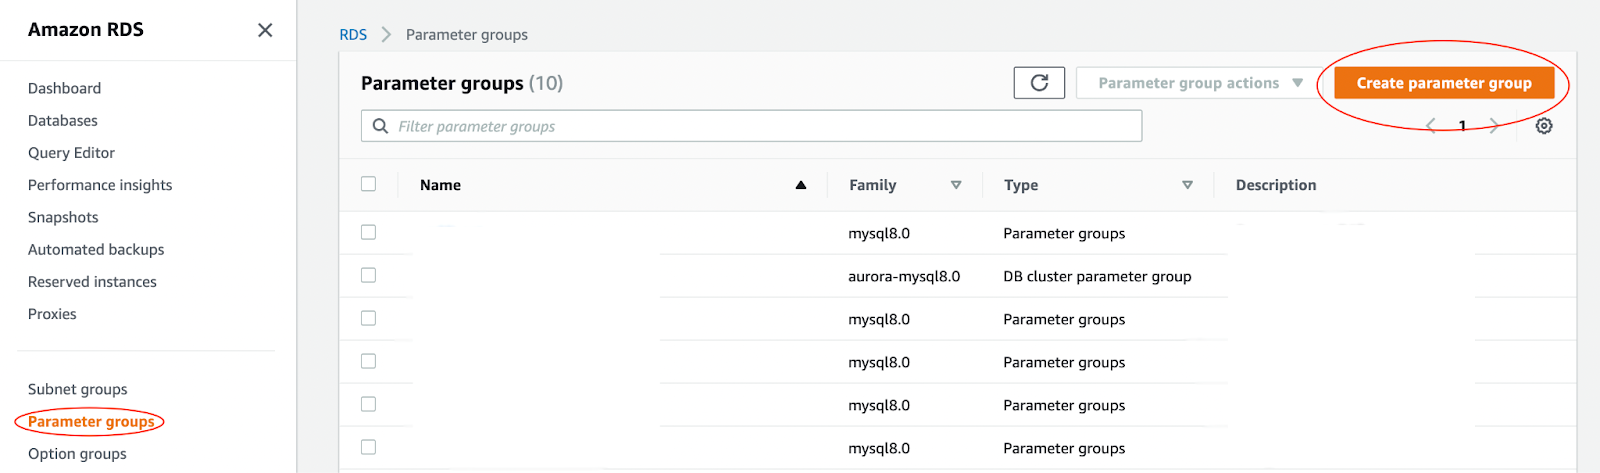Click the search magnifier icon
Image resolution: width=1600 pixels, height=473 pixels.
(380, 126)
